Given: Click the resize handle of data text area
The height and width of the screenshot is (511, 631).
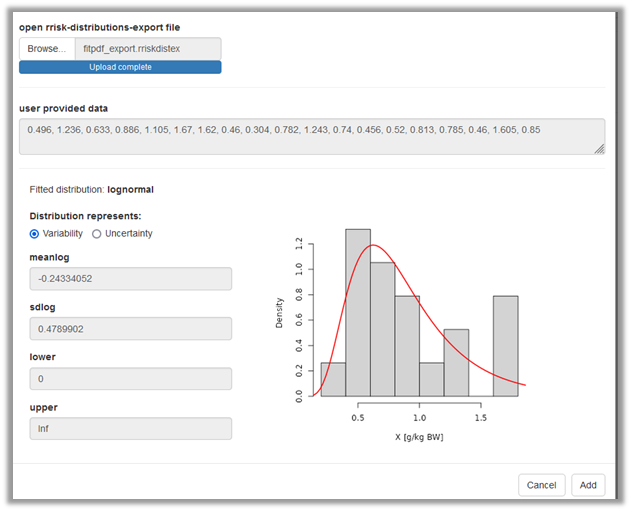Looking at the screenshot, I should pos(600,149).
